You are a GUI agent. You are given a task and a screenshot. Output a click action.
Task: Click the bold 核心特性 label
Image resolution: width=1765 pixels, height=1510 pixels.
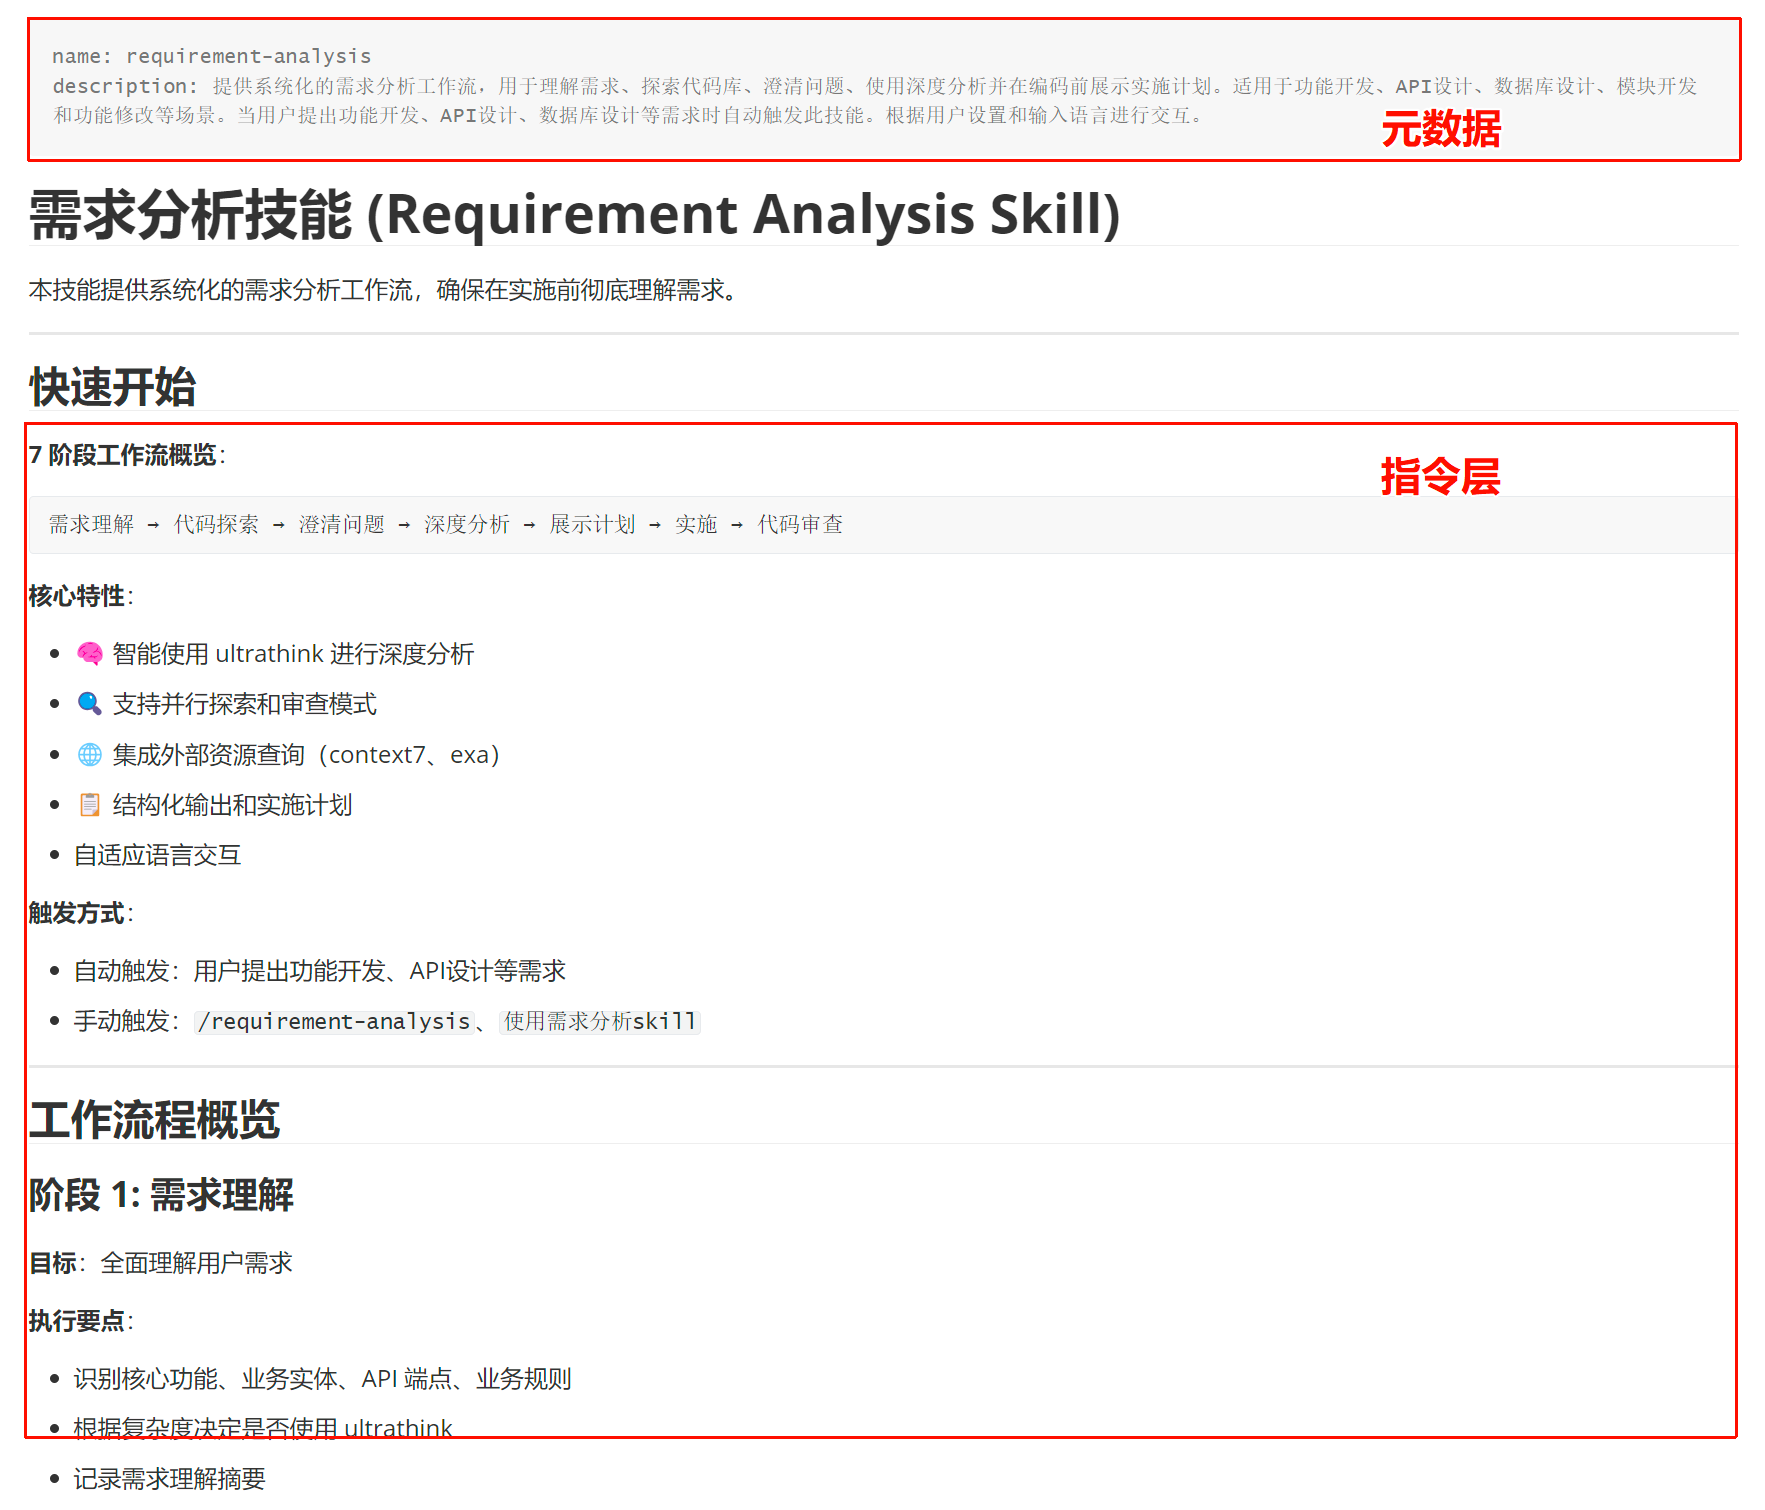77,597
